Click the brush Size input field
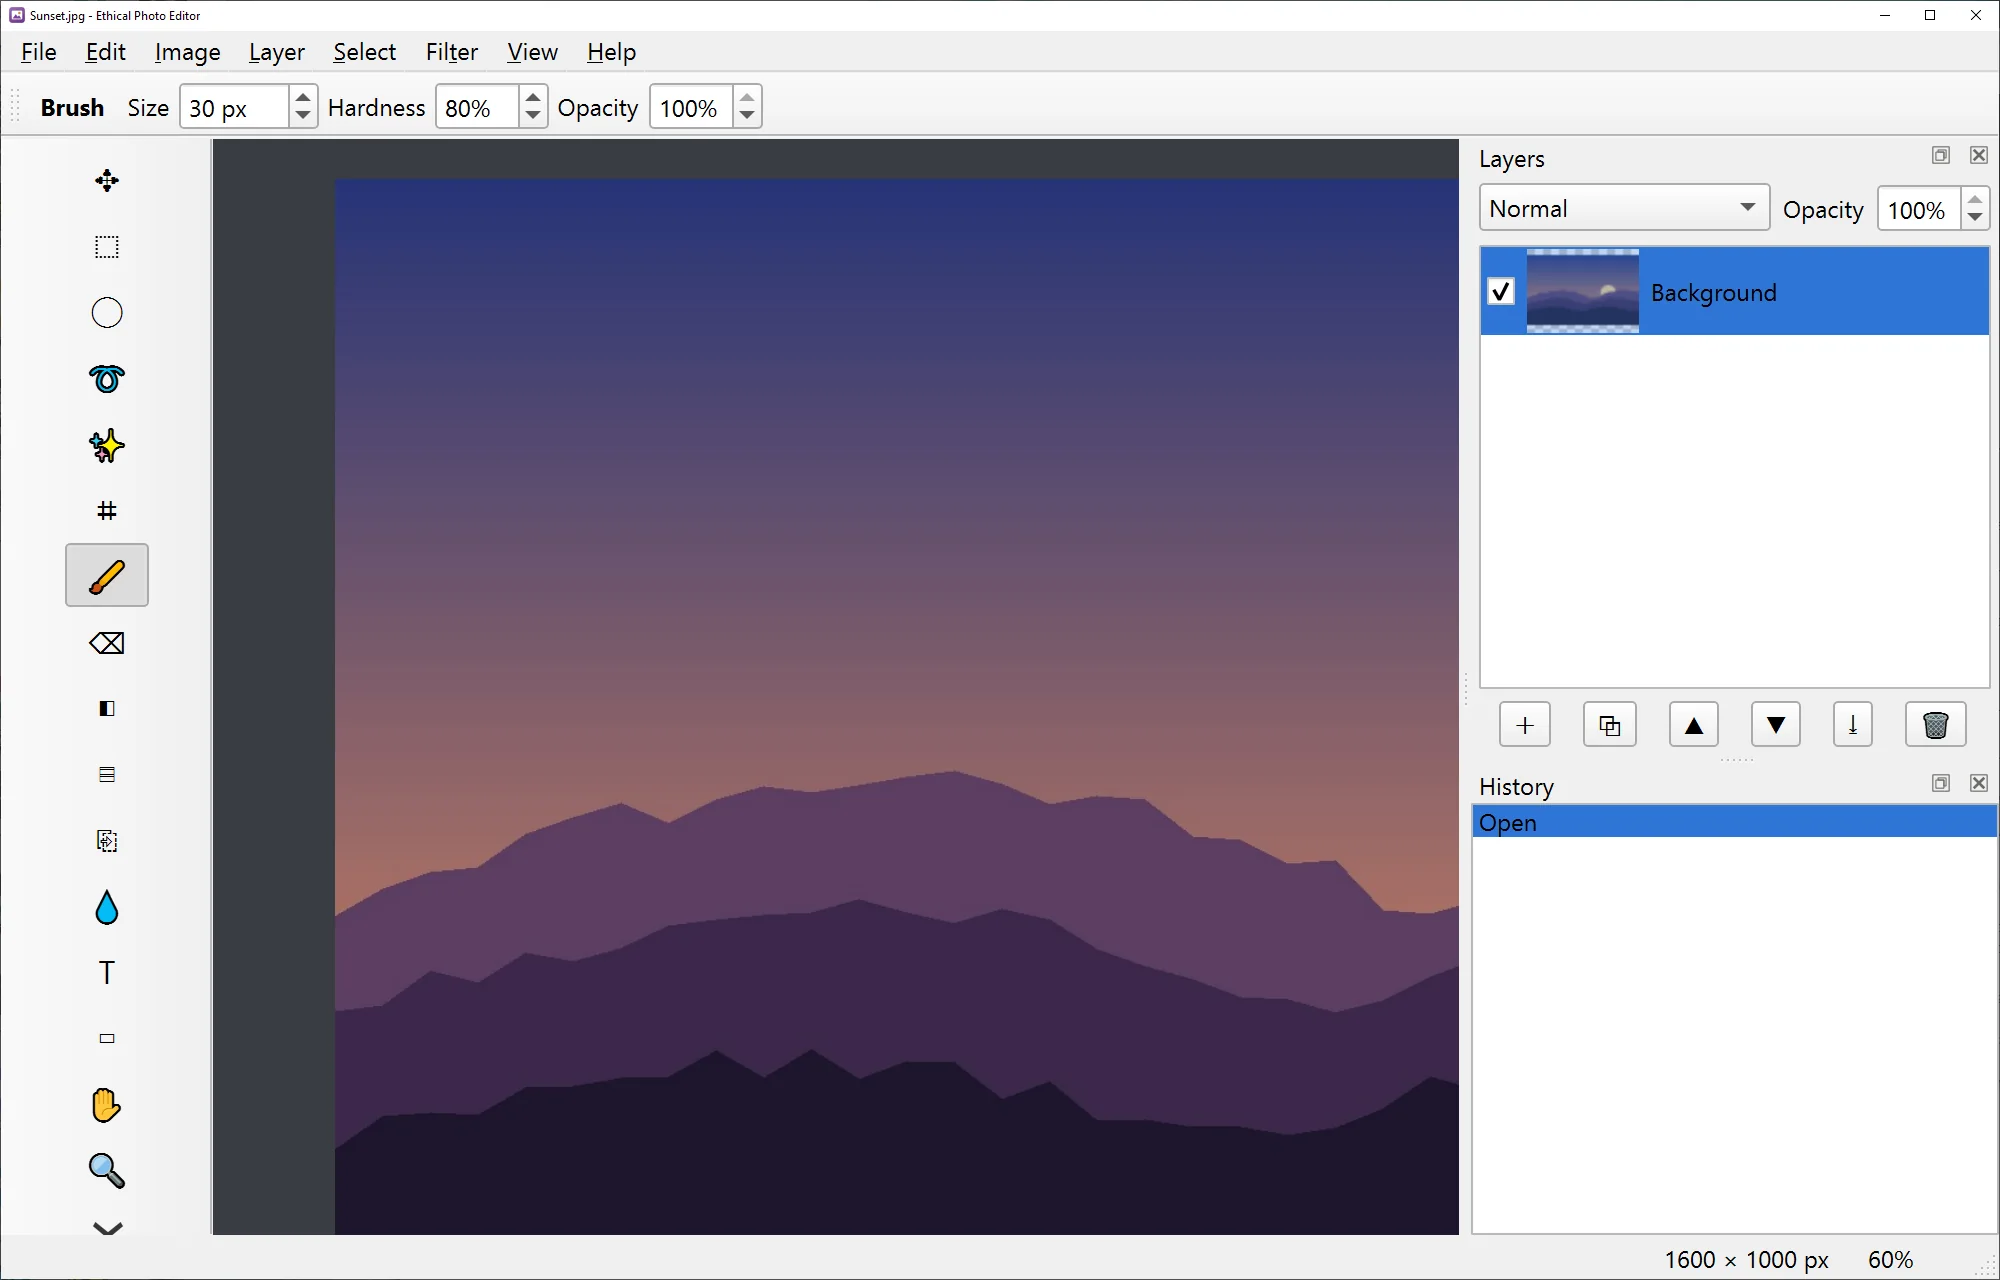Image resolution: width=2000 pixels, height=1280 pixels. point(236,107)
